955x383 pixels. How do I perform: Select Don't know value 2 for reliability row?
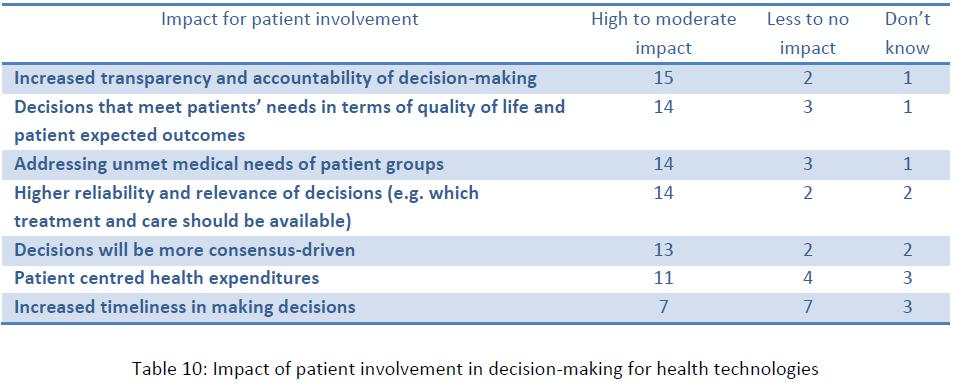click(907, 193)
